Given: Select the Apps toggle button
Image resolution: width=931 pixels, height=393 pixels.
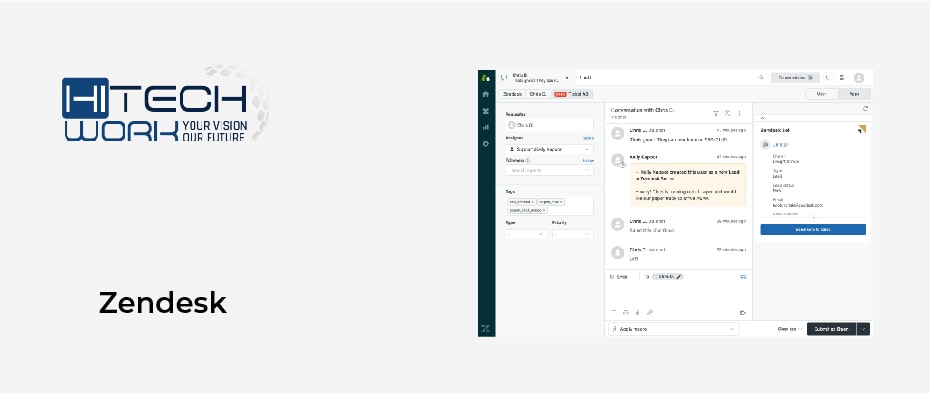Looking at the screenshot, I should pyautogui.click(x=854, y=94).
